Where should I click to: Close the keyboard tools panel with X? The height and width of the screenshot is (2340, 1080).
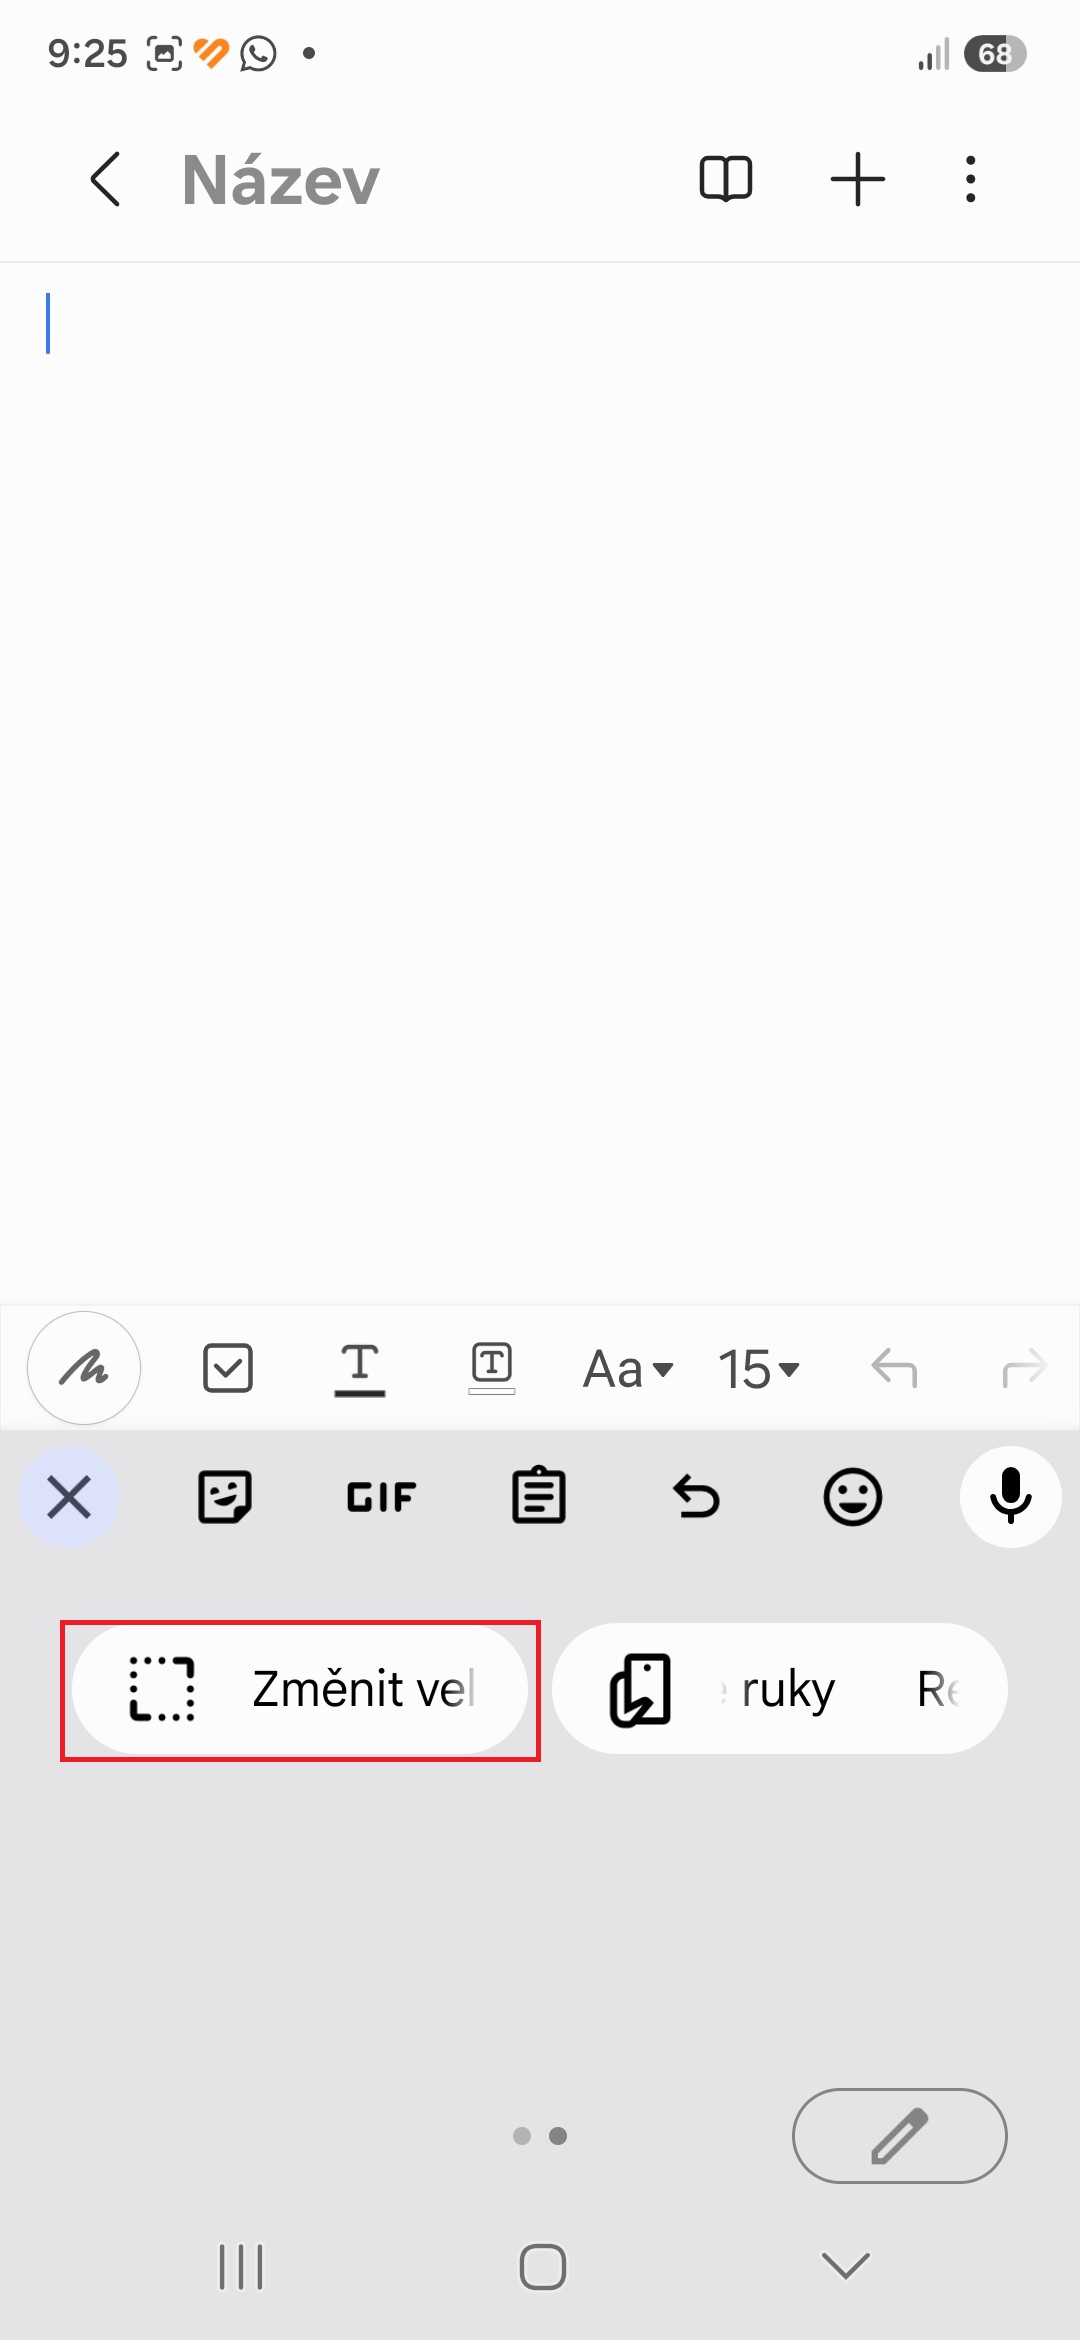coord(69,1497)
